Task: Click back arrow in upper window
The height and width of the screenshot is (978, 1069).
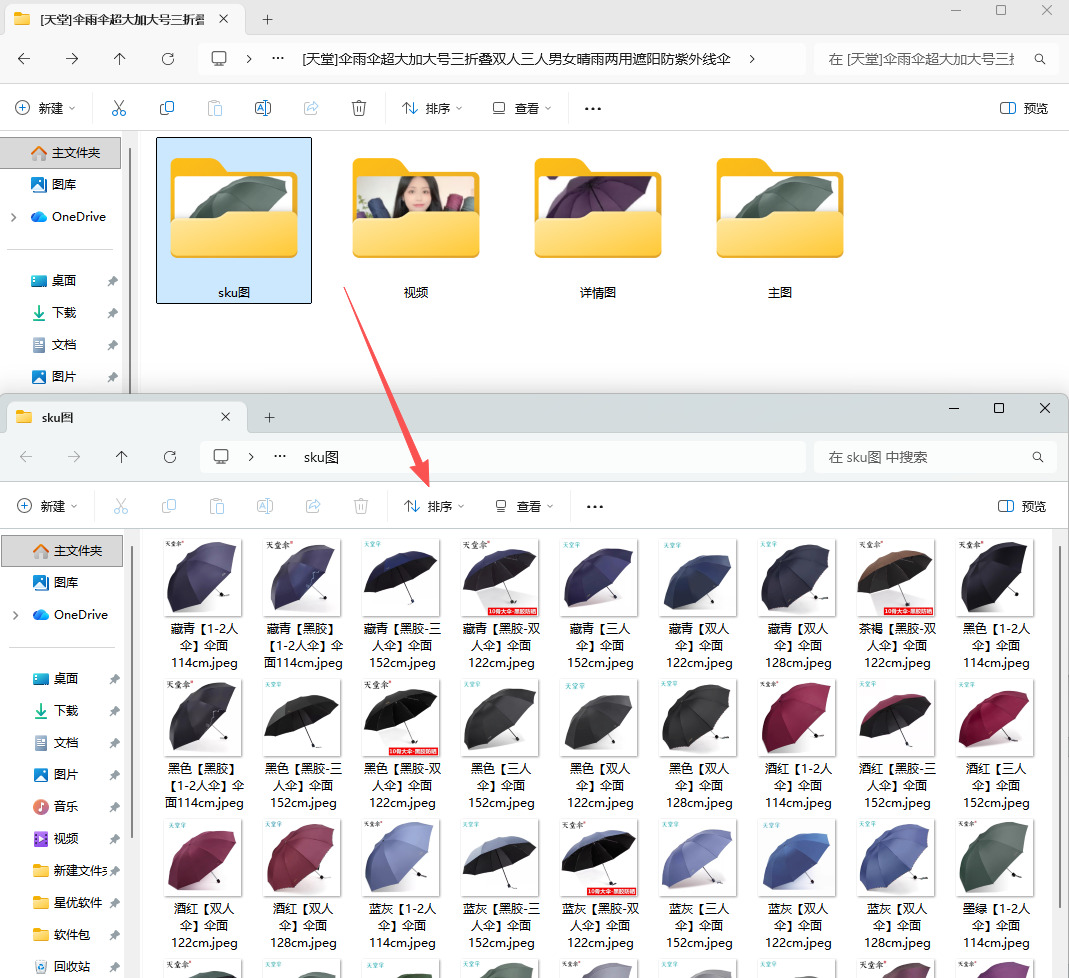Action: [x=24, y=59]
